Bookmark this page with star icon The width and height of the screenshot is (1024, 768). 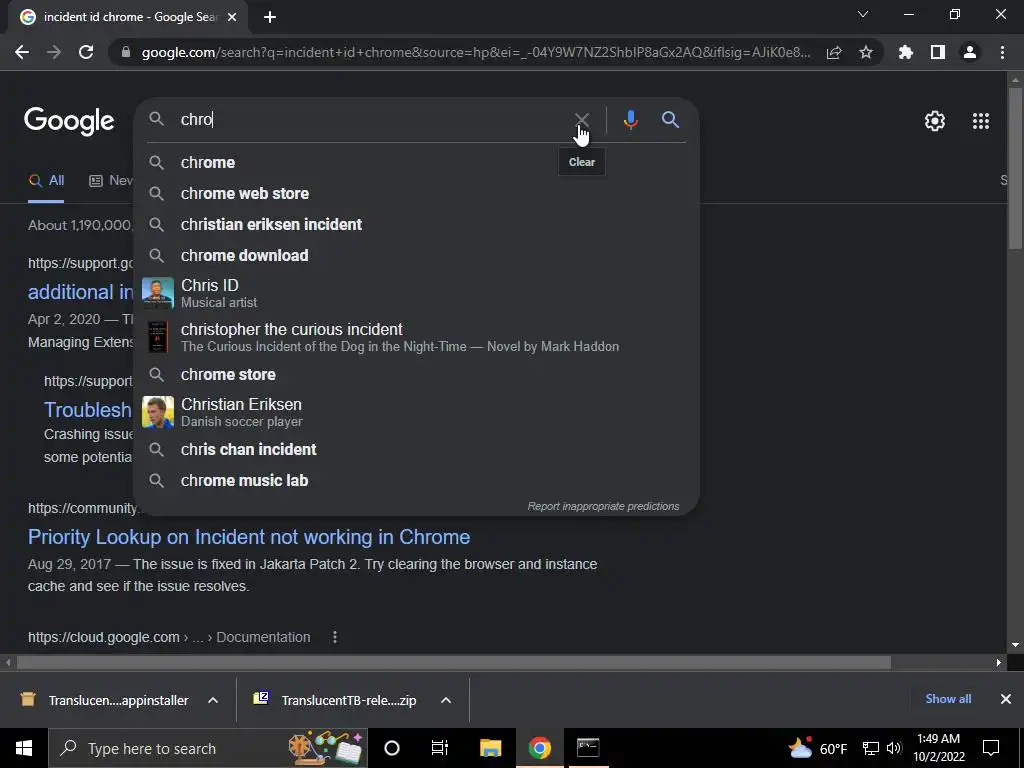click(x=865, y=52)
